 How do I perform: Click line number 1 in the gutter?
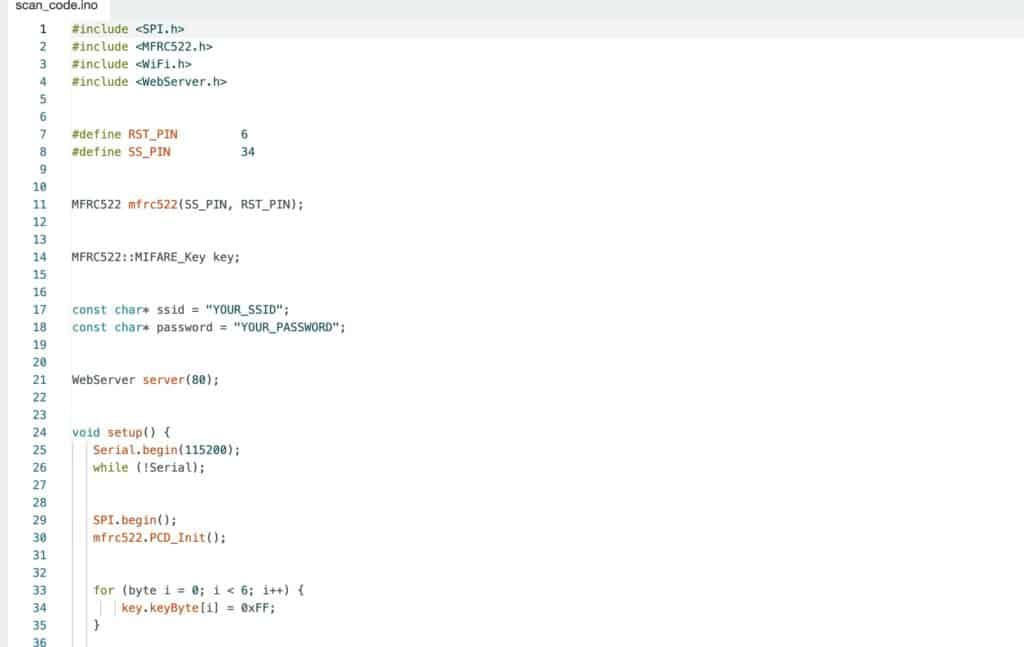(43, 29)
